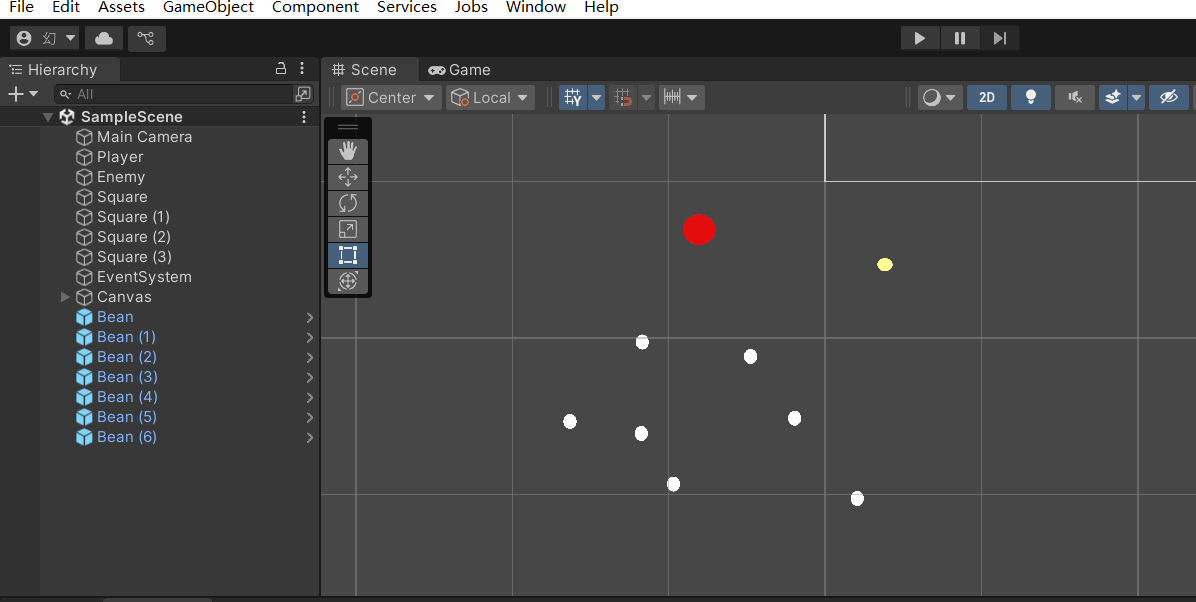Click the version control icon

click(x=146, y=38)
